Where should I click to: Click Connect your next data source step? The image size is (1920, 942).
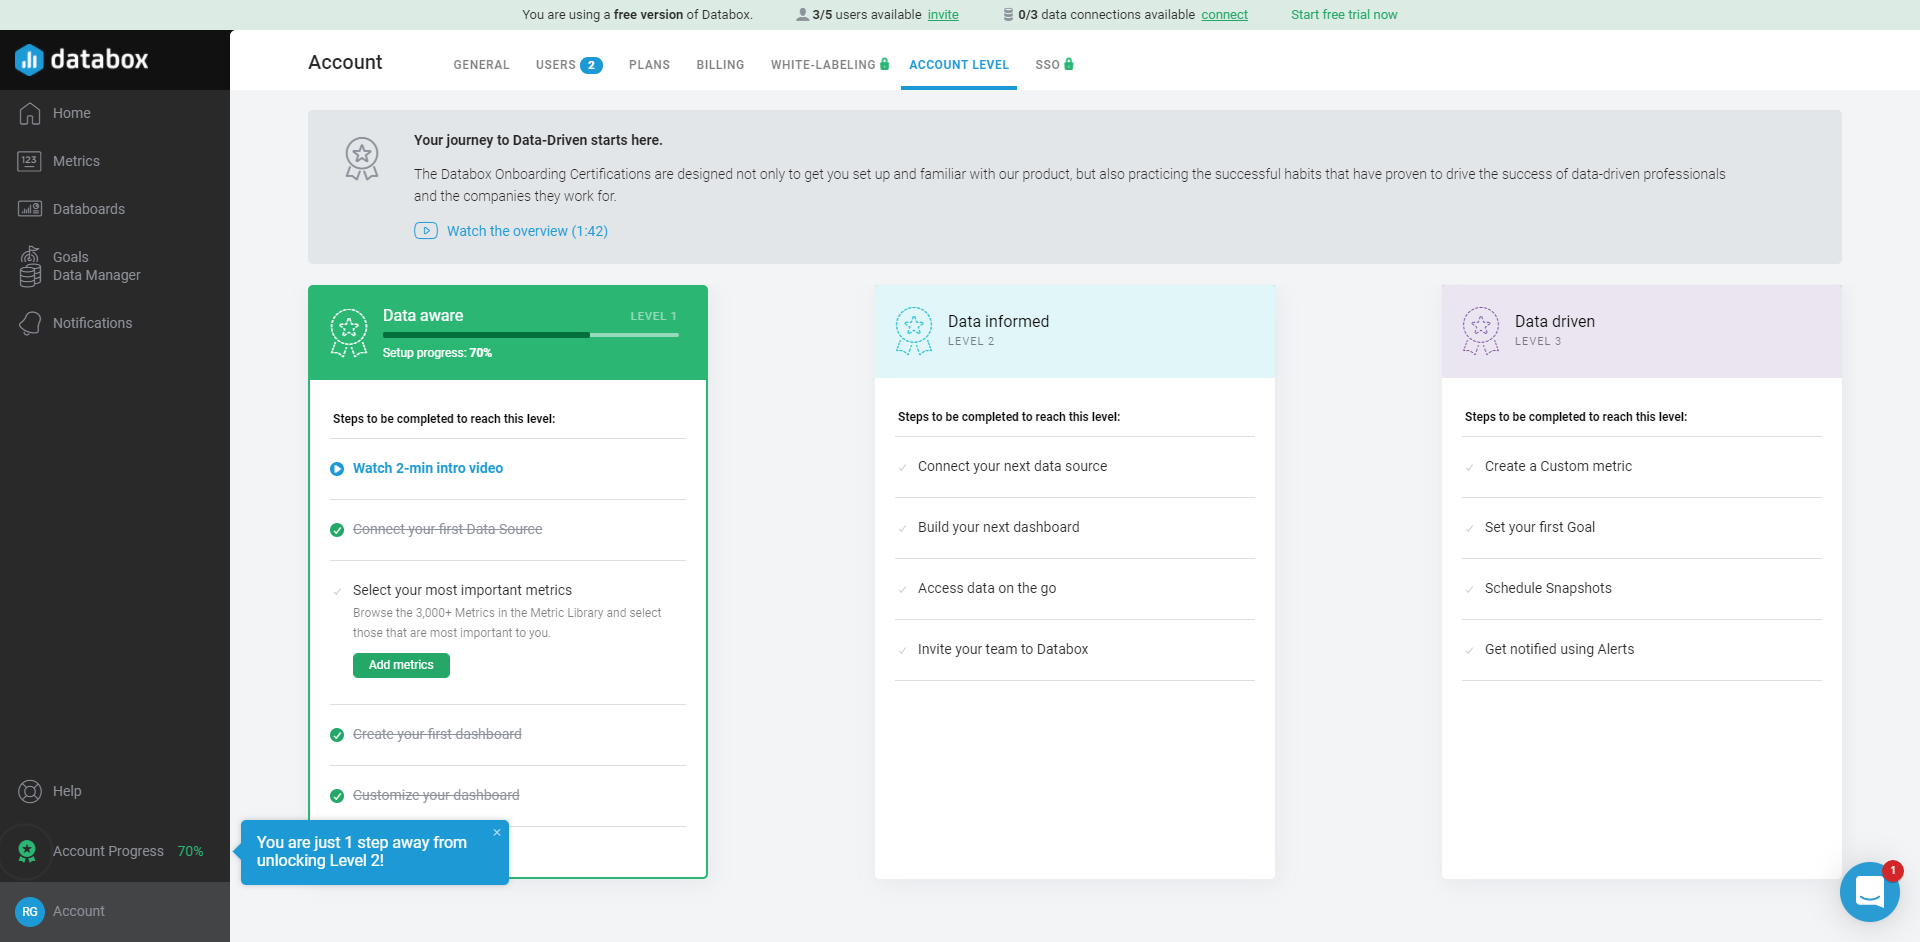point(1012,466)
